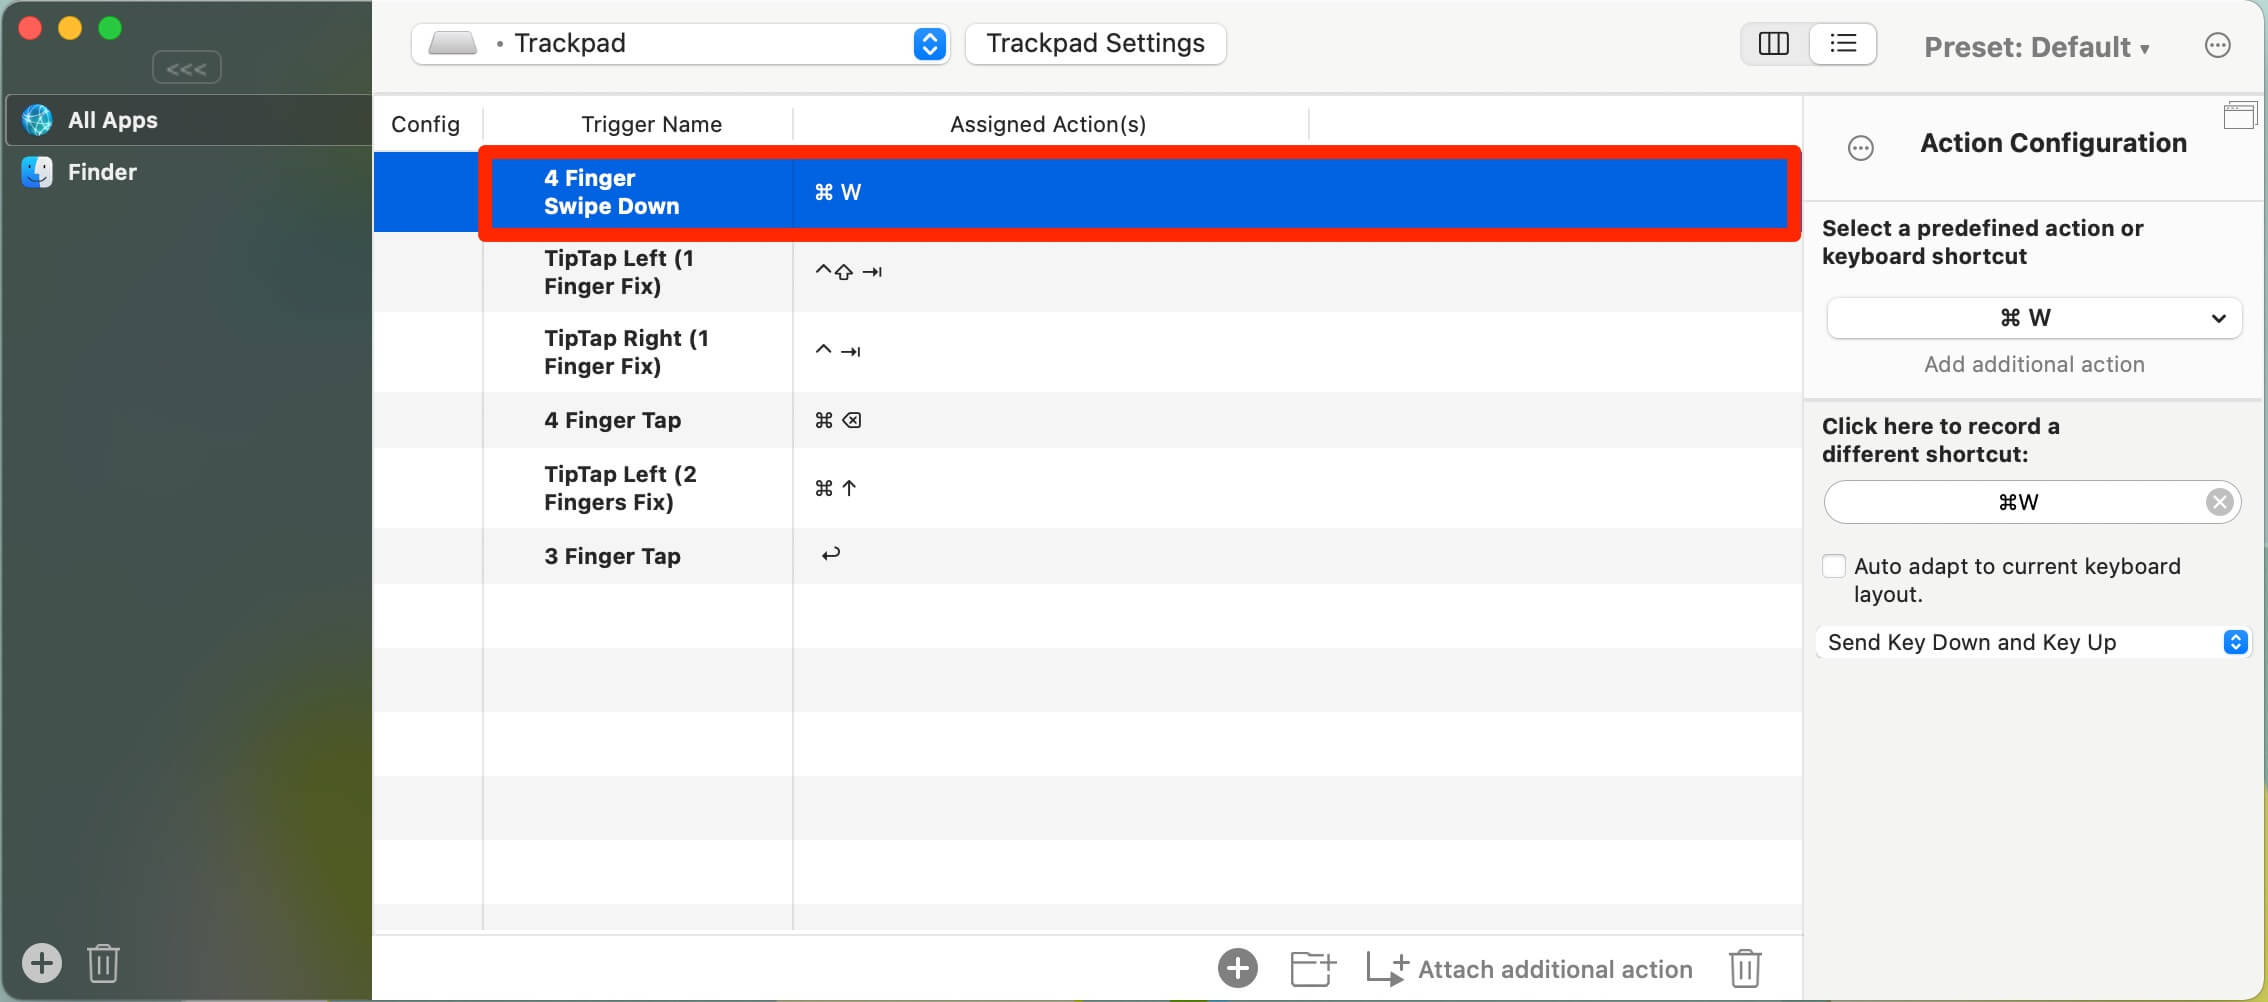Click the trackpad device icon
The image size is (2268, 1002).
[453, 43]
